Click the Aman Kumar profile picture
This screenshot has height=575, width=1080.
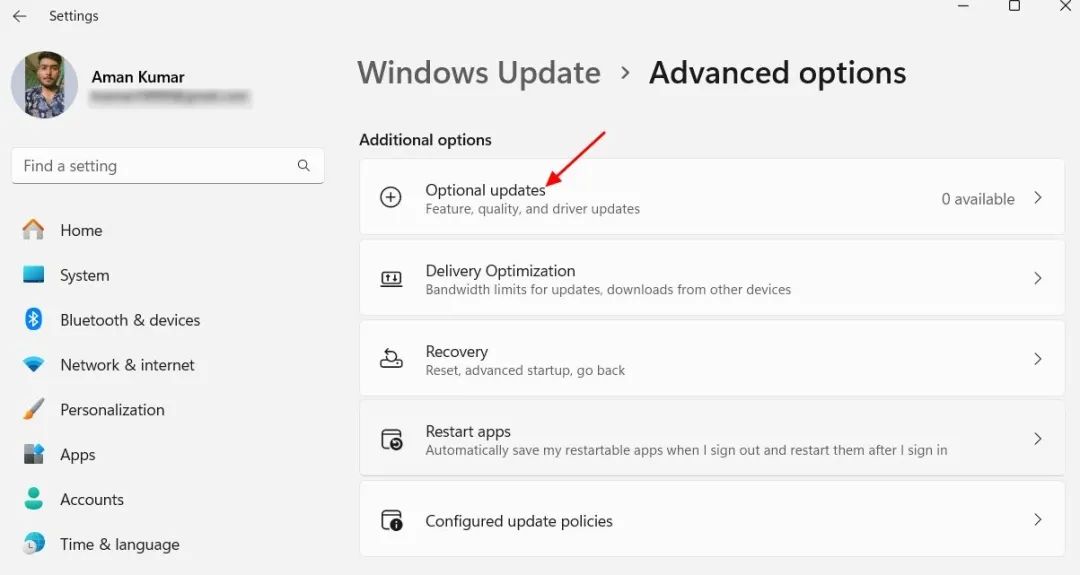45,85
